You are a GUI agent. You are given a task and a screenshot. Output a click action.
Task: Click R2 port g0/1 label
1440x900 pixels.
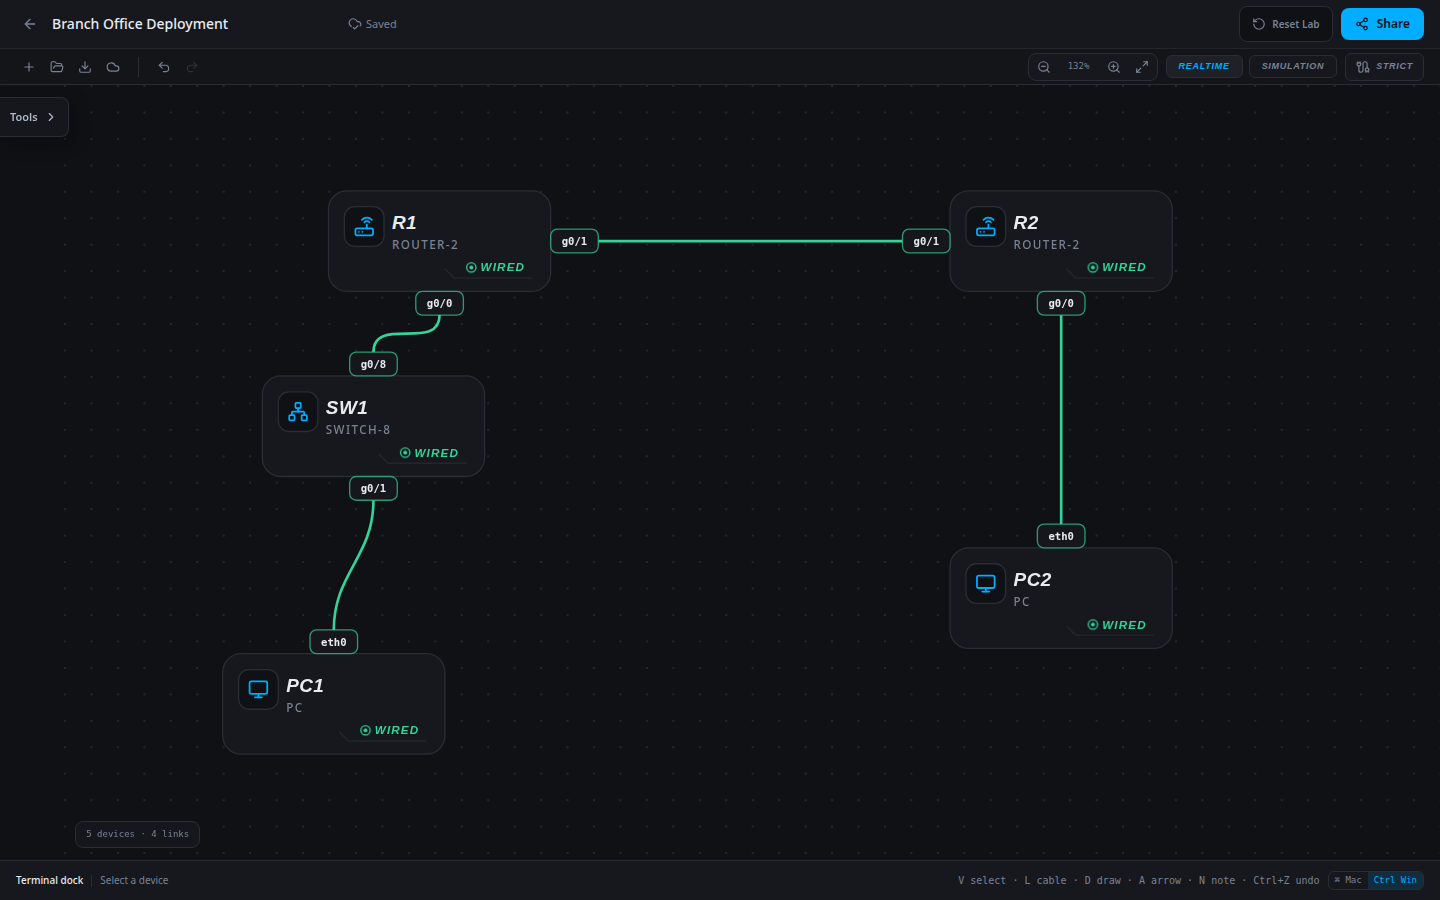[x=926, y=241]
